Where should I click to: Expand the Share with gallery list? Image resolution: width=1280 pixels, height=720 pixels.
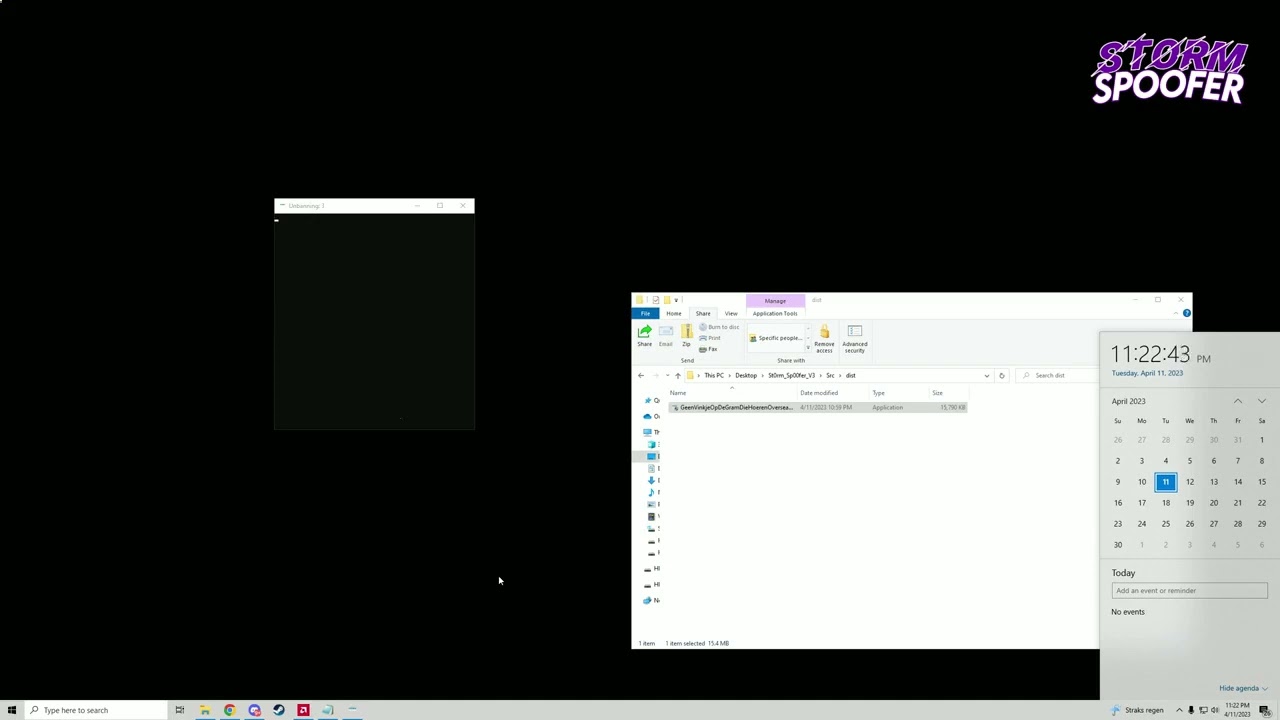tap(808, 348)
